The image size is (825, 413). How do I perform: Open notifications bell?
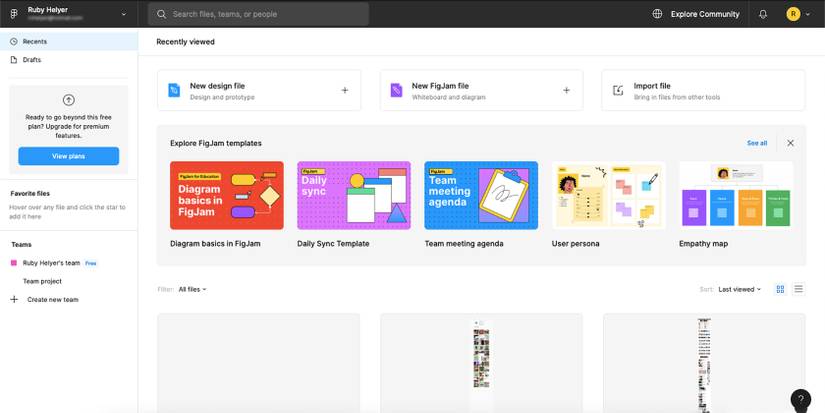763,14
